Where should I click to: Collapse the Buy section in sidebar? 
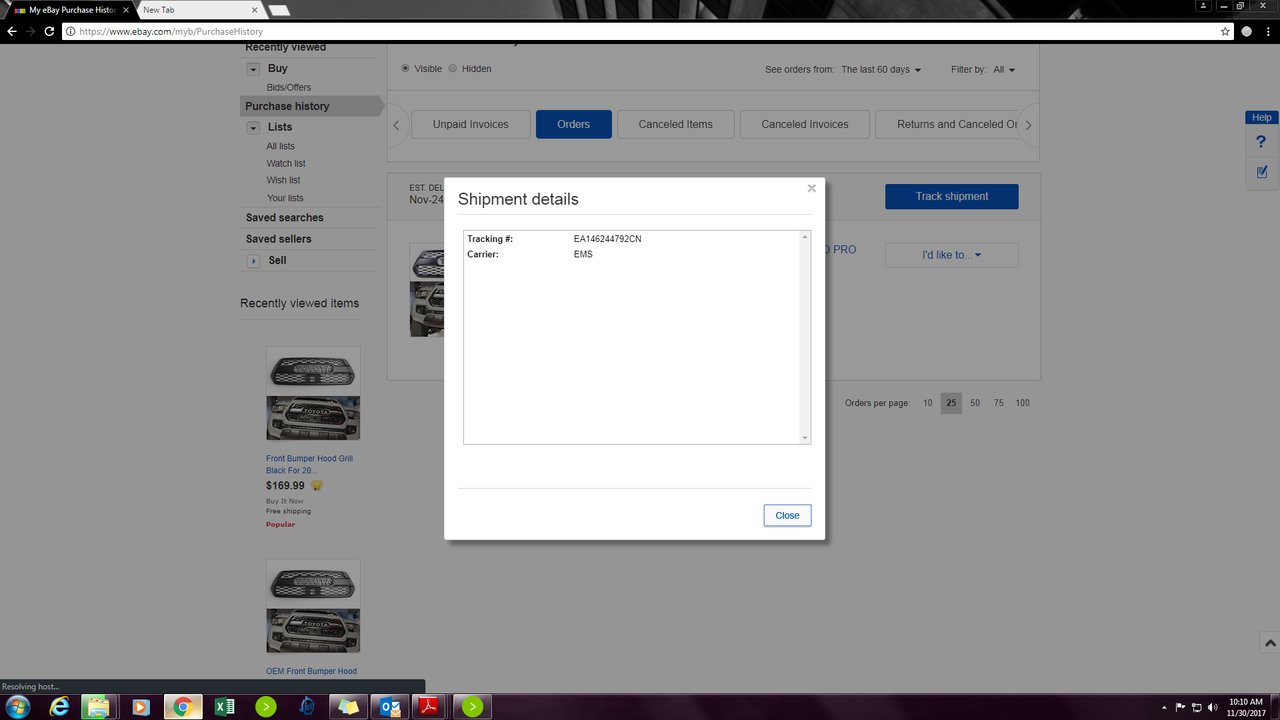coord(254,69)
